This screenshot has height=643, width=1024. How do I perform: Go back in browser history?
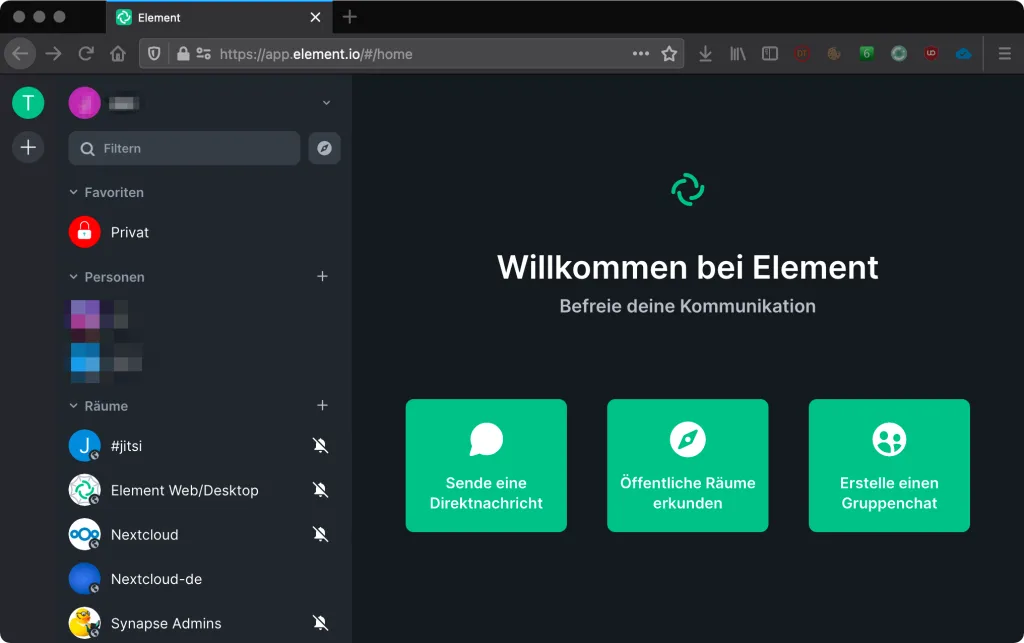[x=20, y=54]
